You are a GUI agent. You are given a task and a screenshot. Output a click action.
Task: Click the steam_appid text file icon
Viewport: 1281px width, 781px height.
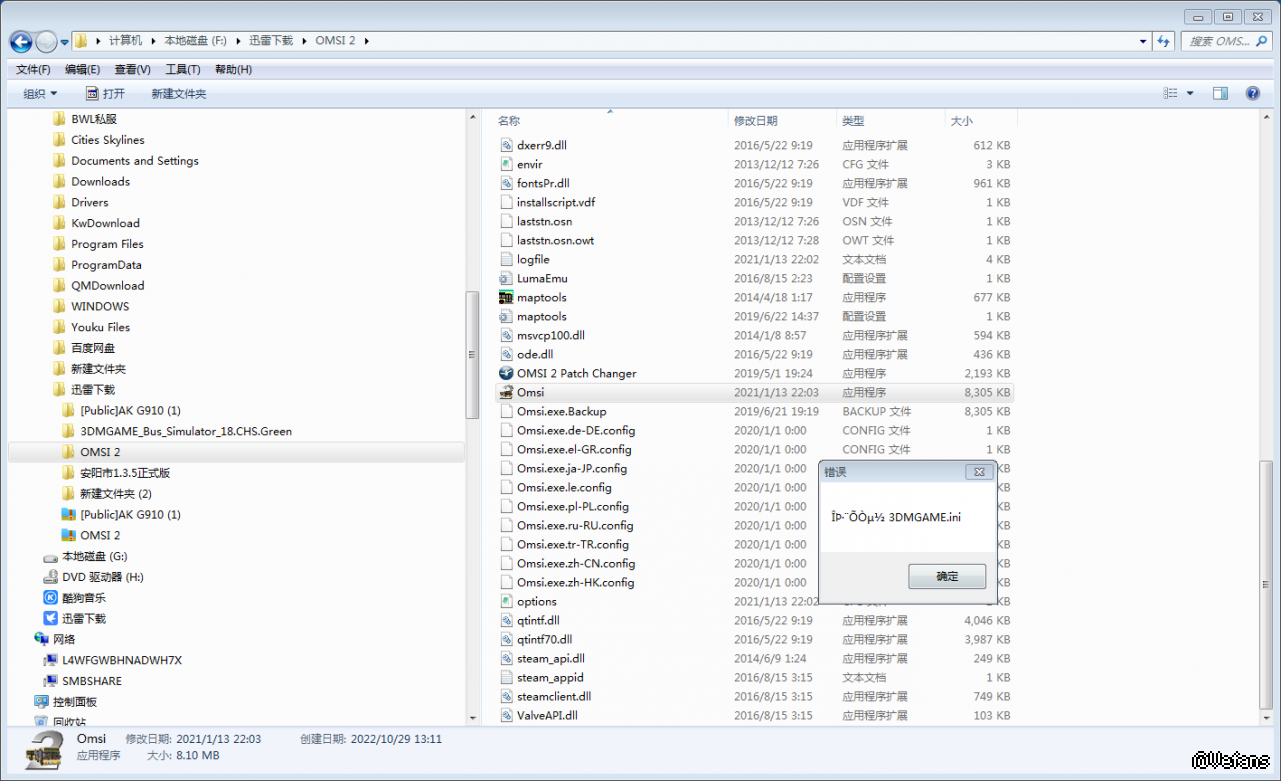point(506,677)
